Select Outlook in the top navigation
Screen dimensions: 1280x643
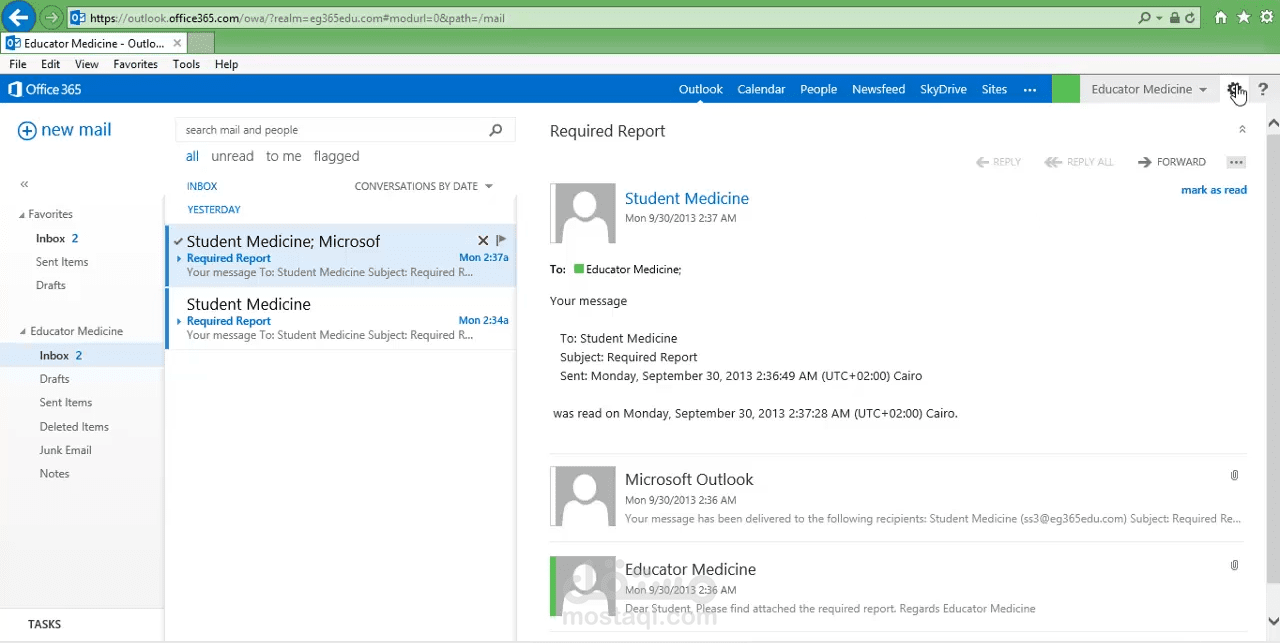tap(700, 89)
